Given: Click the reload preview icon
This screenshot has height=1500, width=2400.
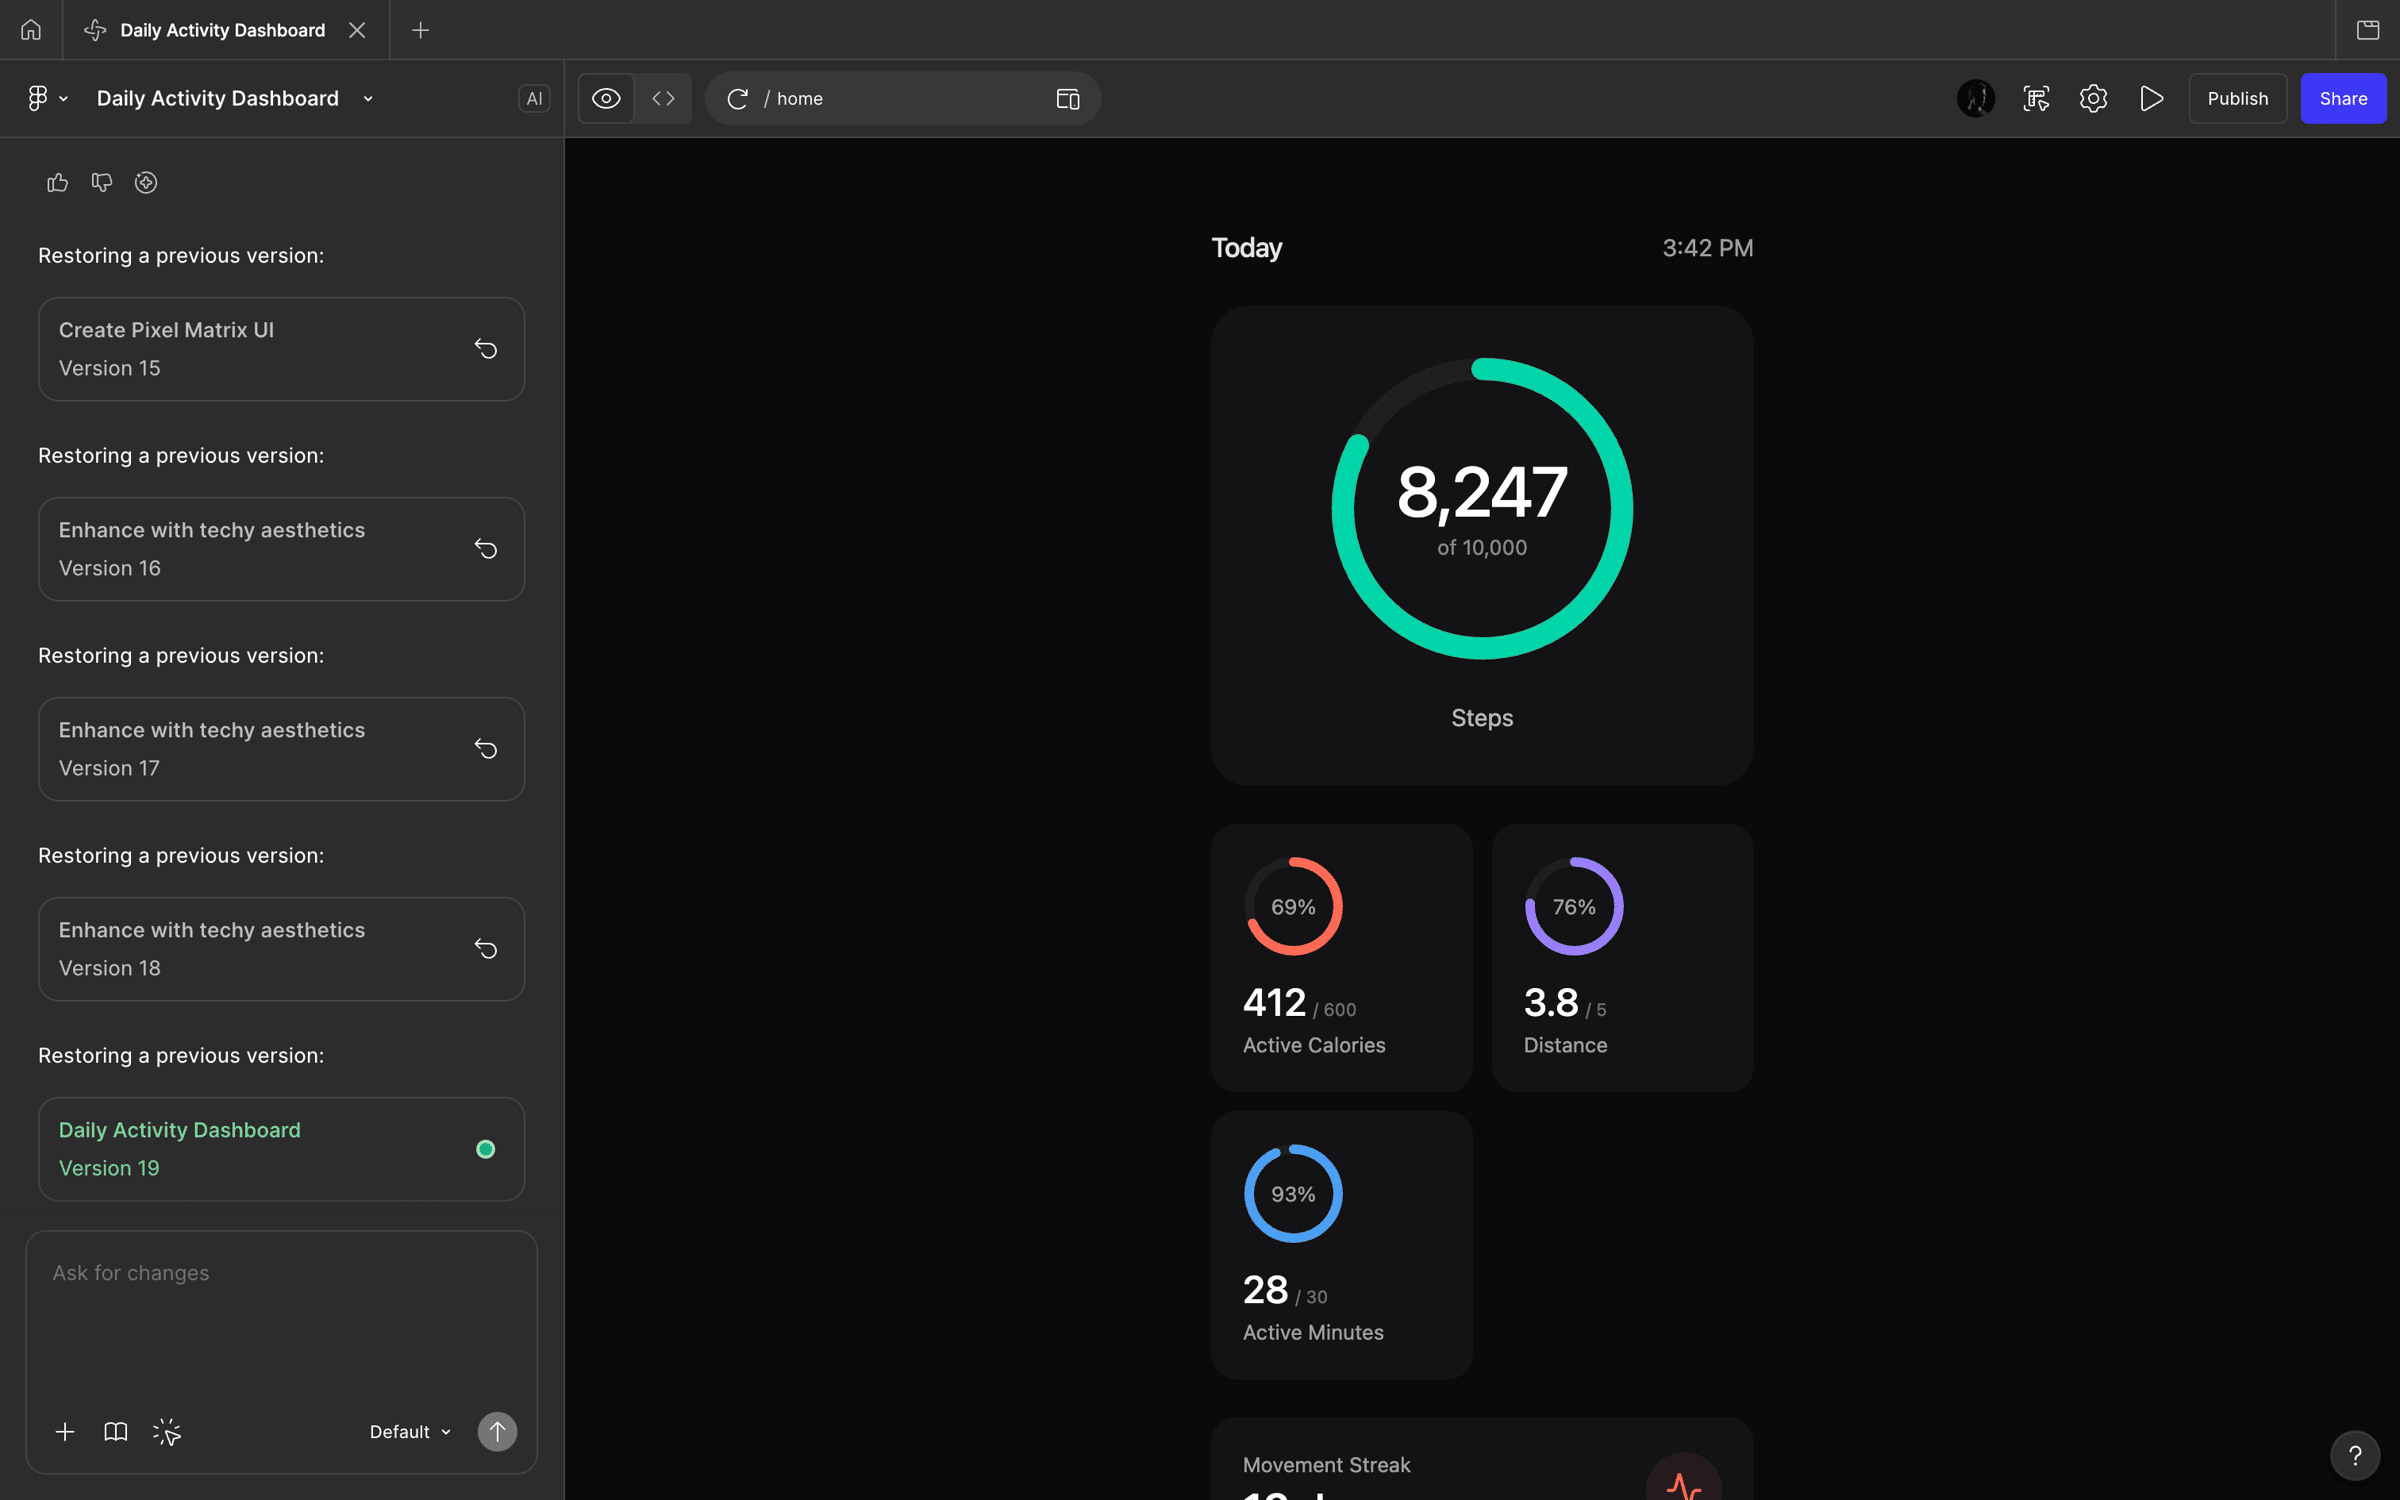Looking at the screenshot, I should click(738, 98).
